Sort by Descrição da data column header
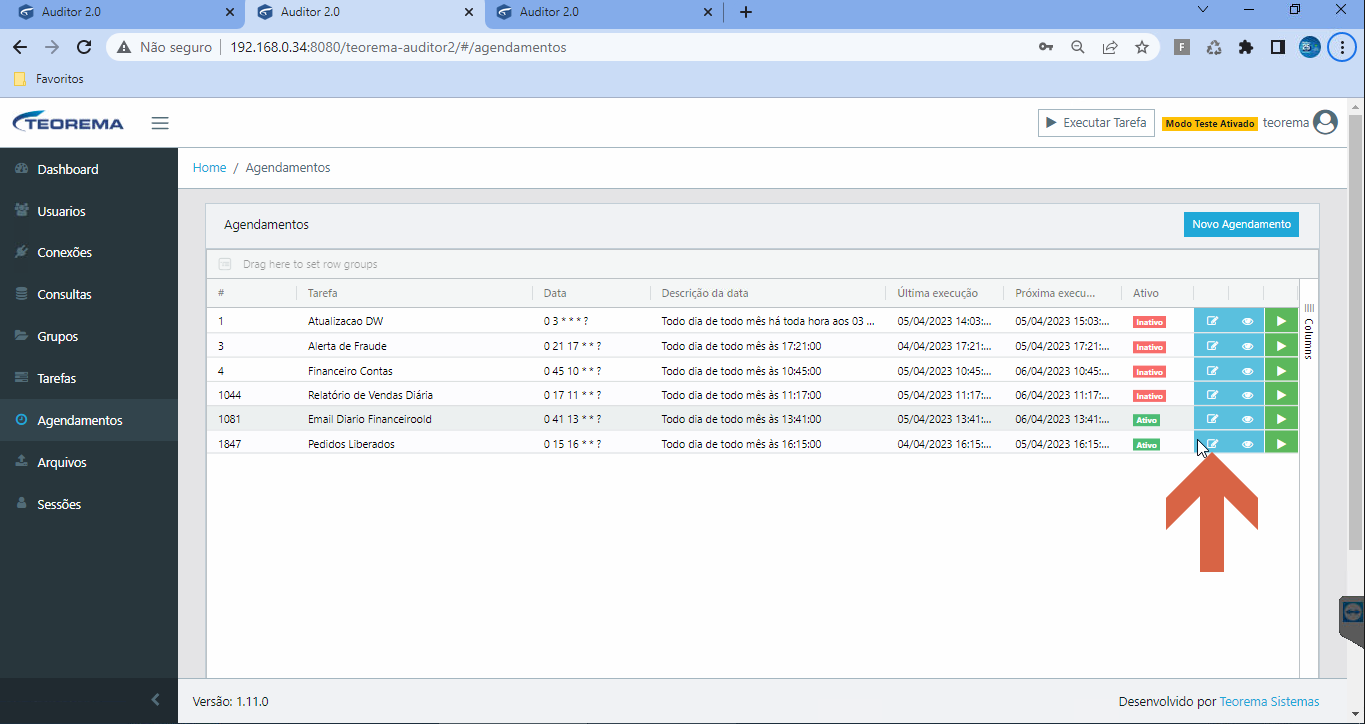Viewport: 1365px width, 724px height. click(x=705, y=293)
